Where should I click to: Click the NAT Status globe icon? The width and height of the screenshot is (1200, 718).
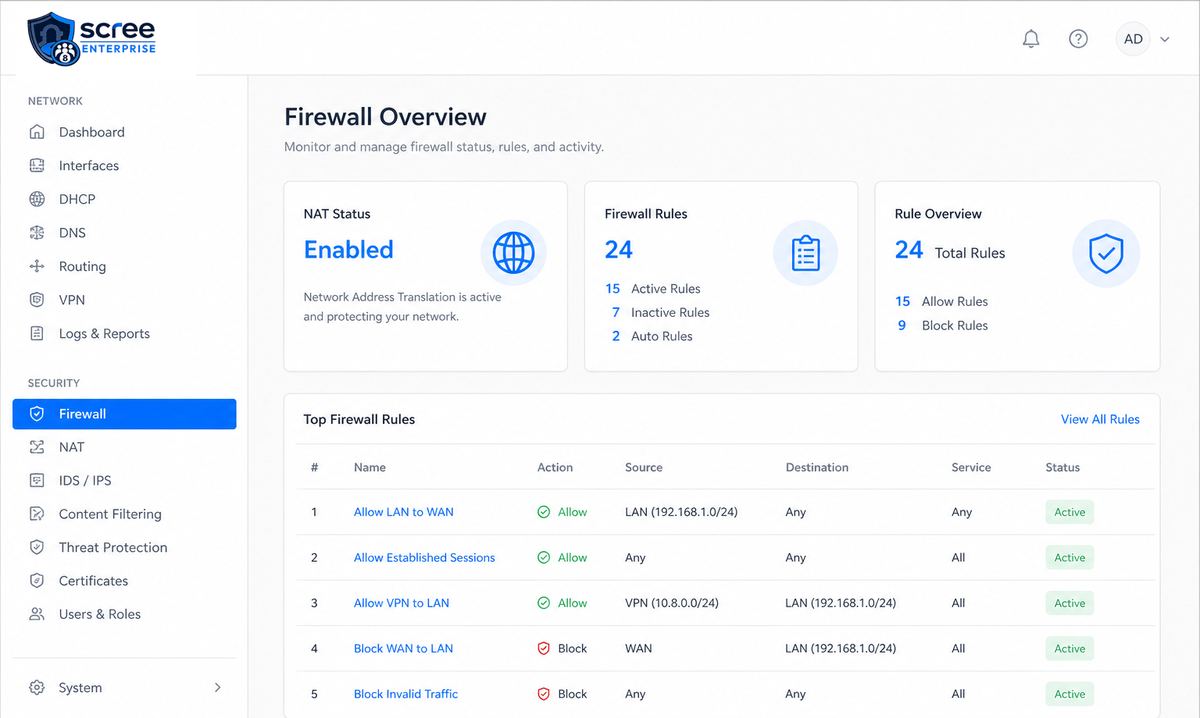click(514, 254)
